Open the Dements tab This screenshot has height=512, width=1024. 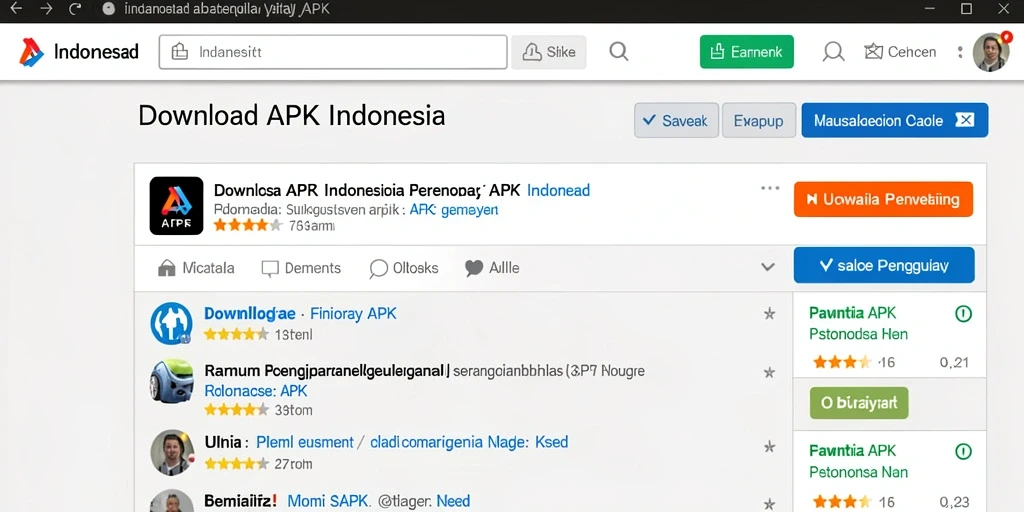click(301, 268)
